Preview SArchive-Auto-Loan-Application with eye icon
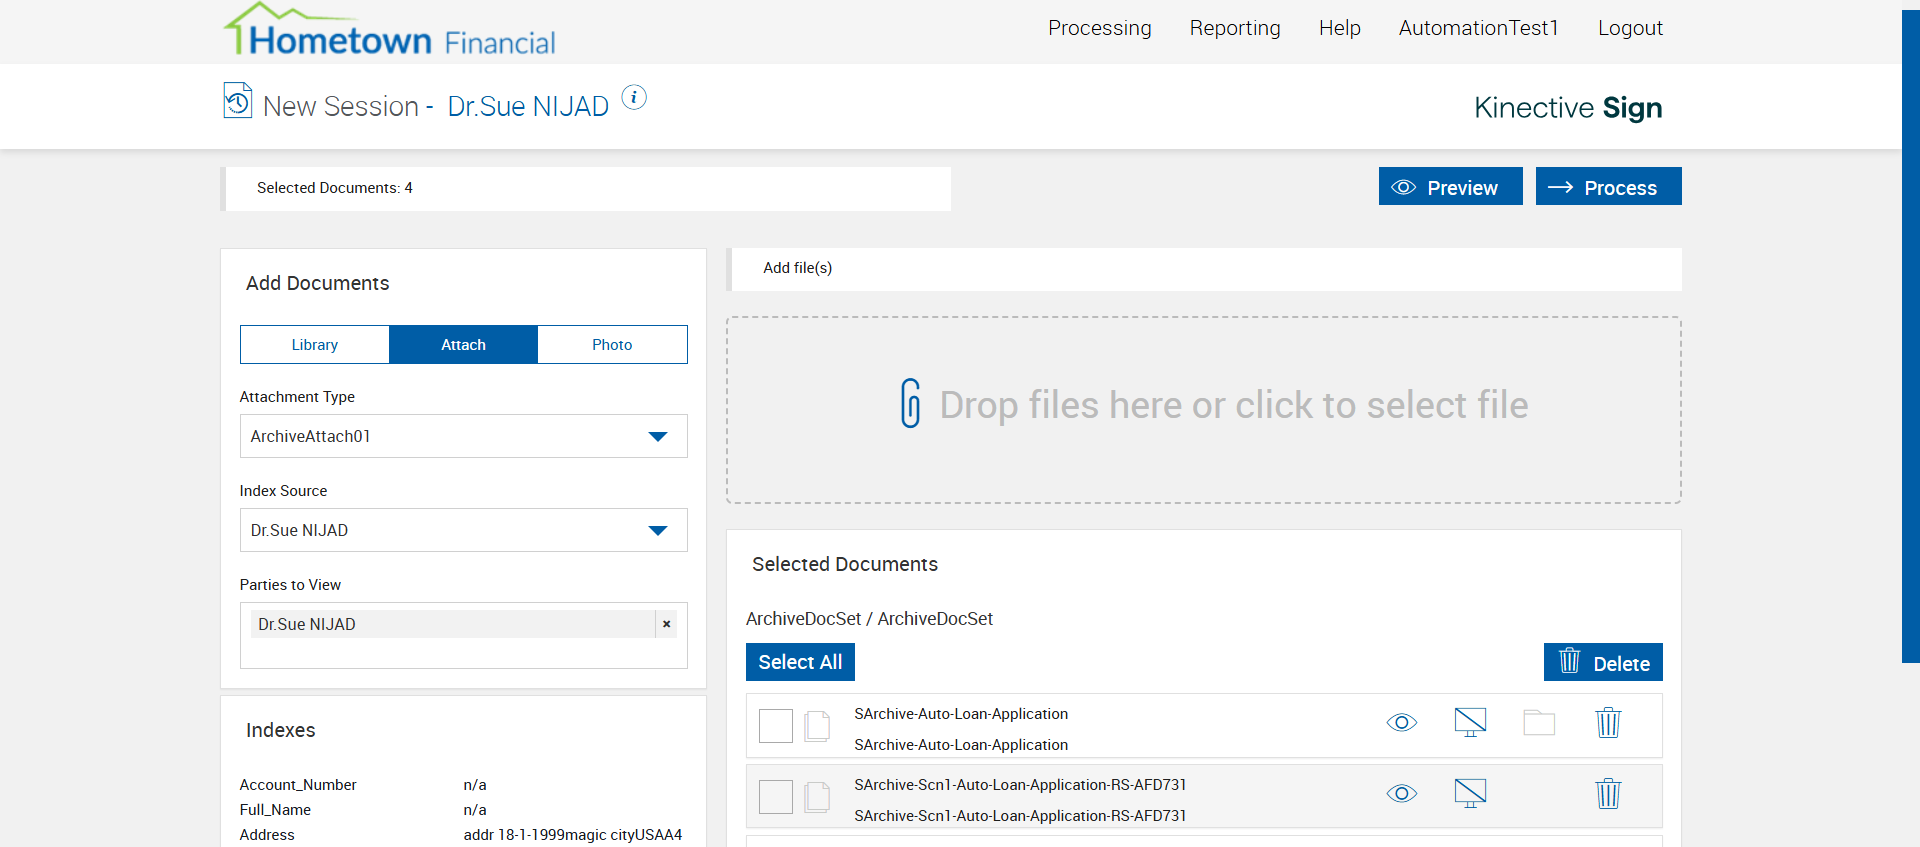 [1402, 722]
